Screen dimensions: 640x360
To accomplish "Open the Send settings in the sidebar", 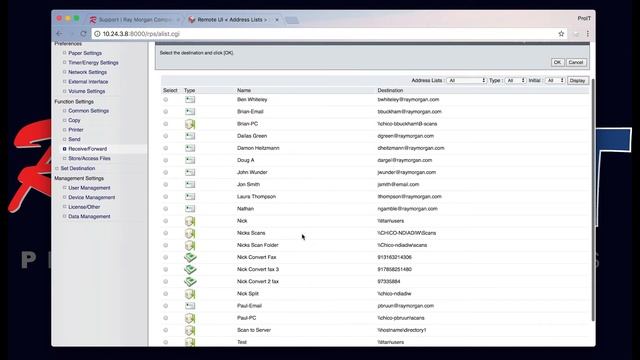I will point(74,139).
